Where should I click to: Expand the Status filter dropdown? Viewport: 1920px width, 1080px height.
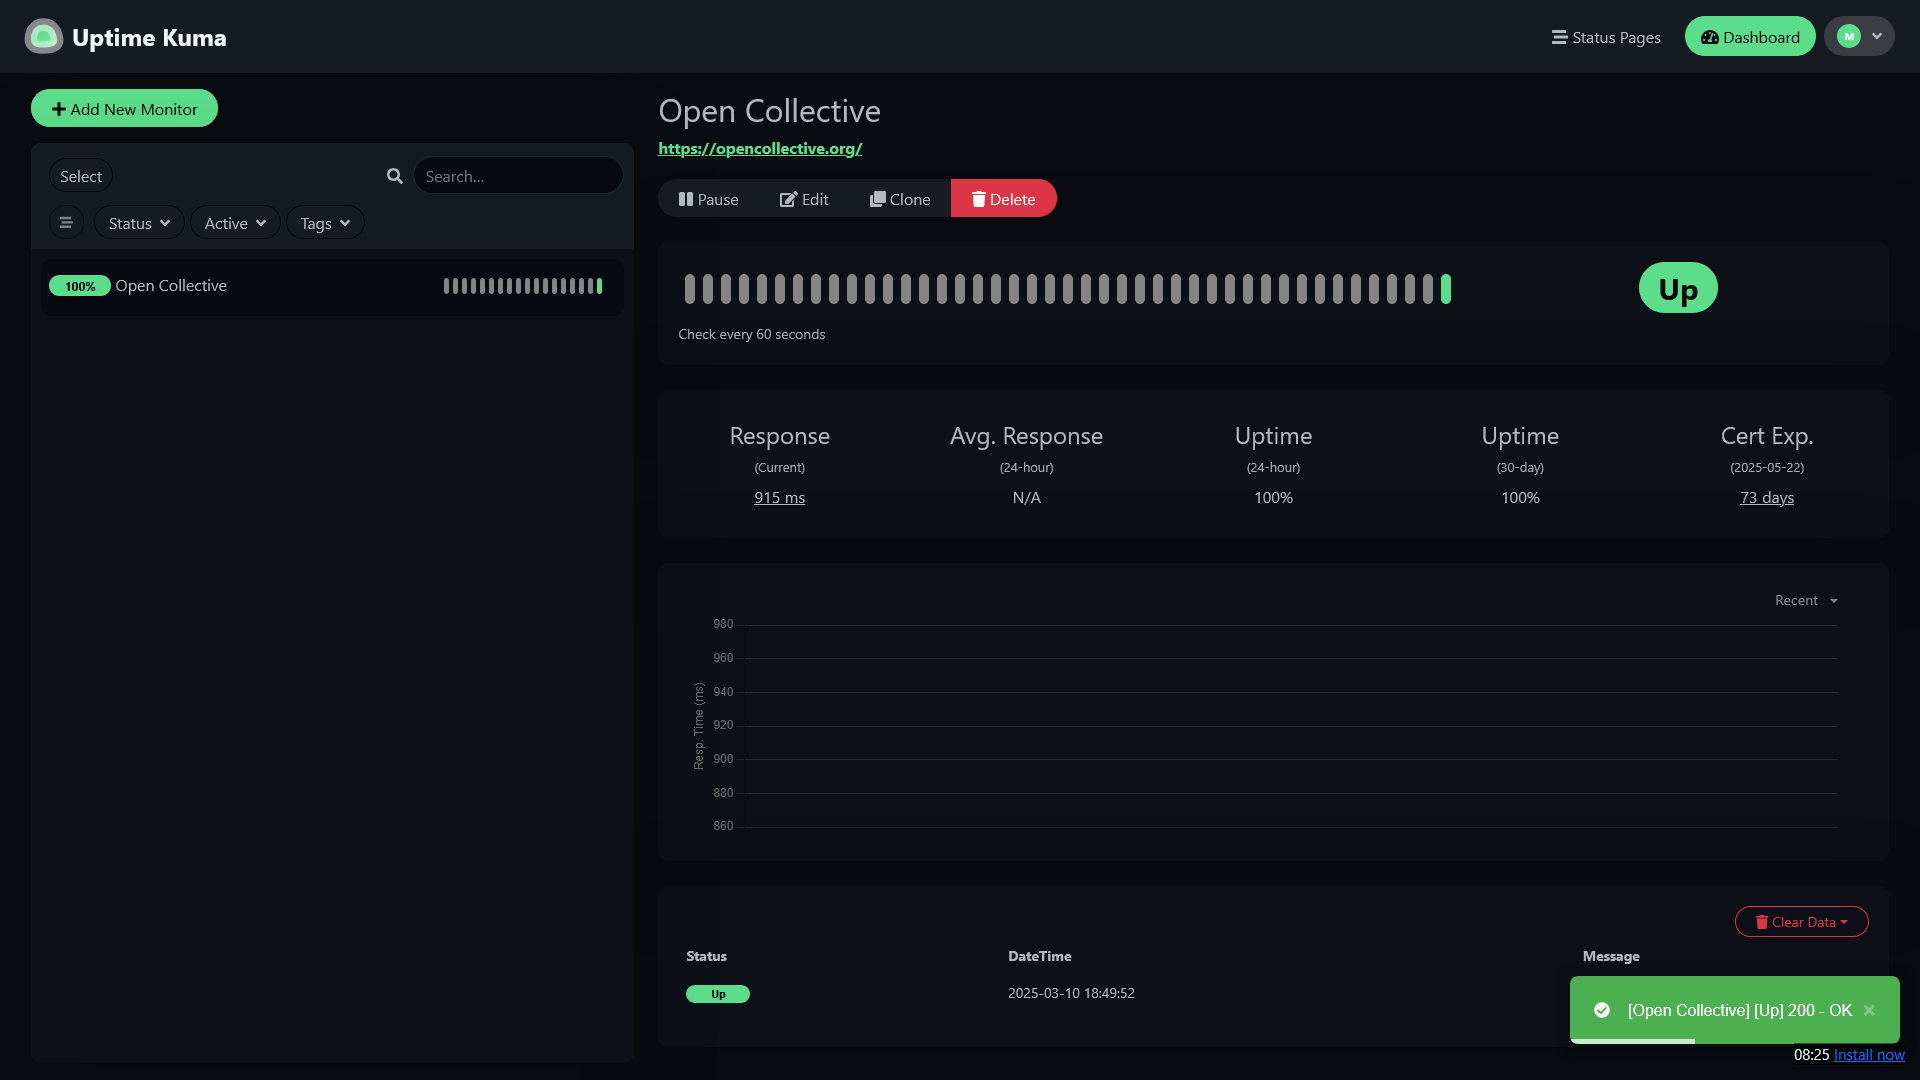(139, 223)
